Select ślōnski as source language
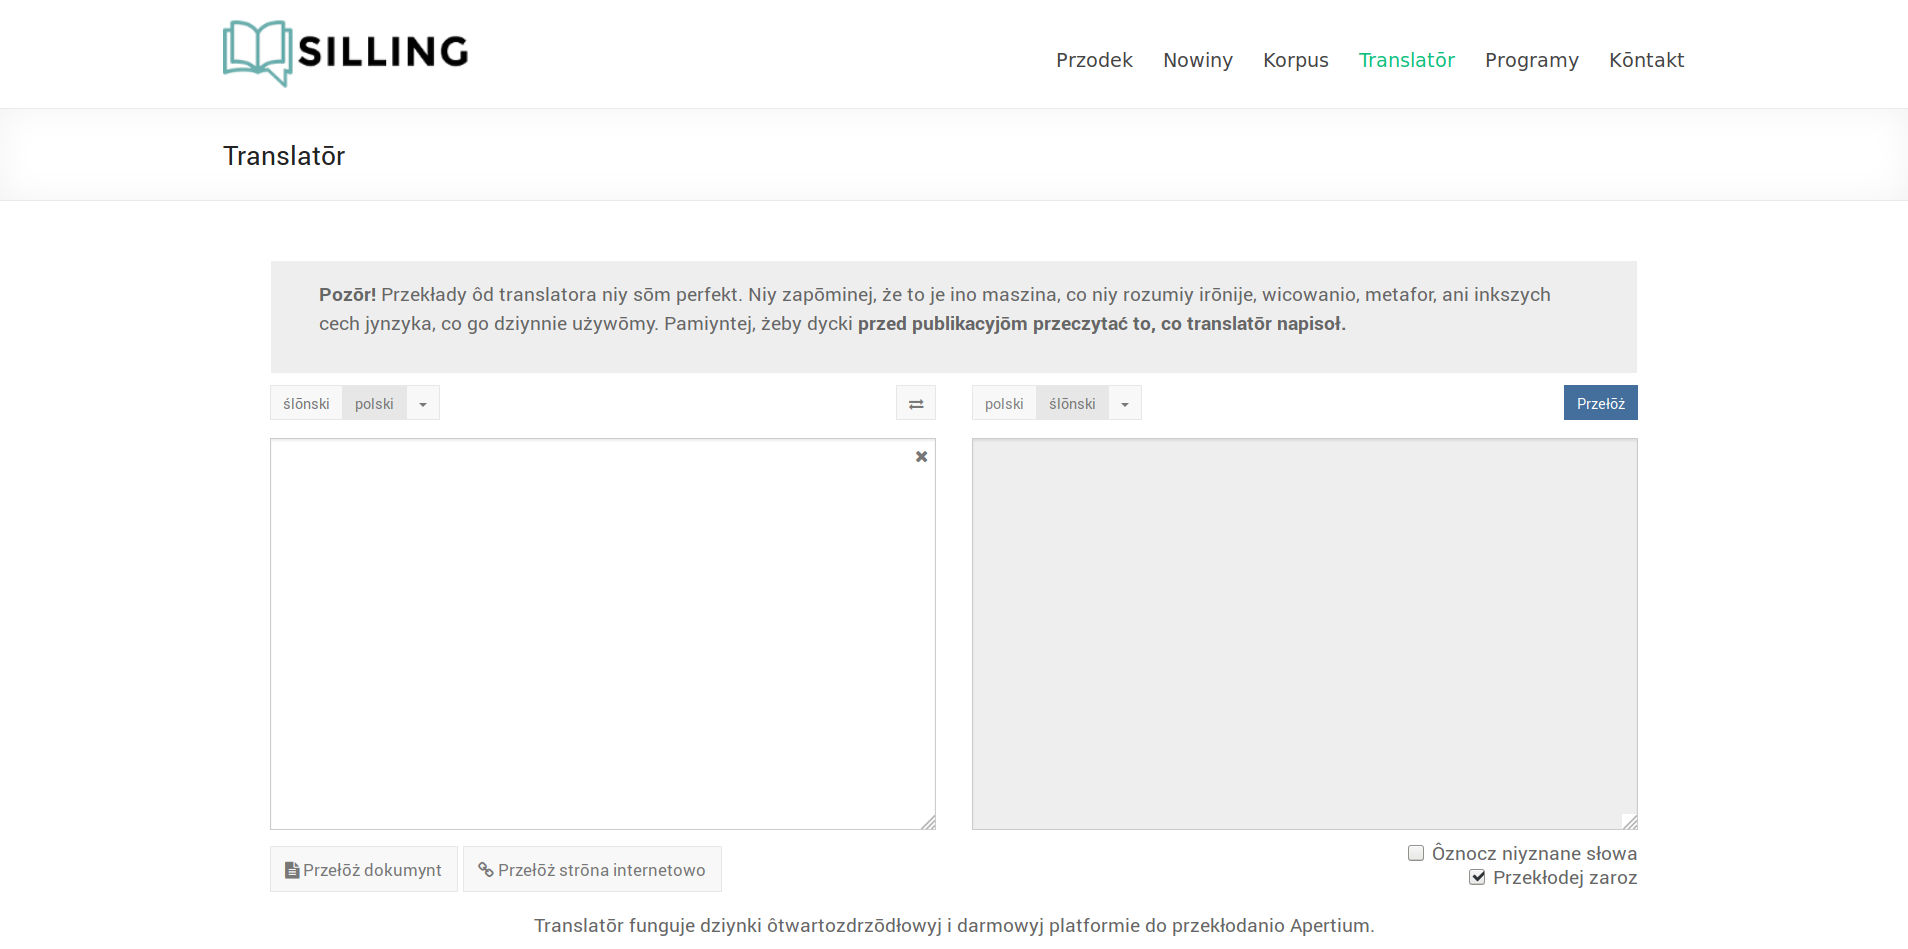 [306, 404]
